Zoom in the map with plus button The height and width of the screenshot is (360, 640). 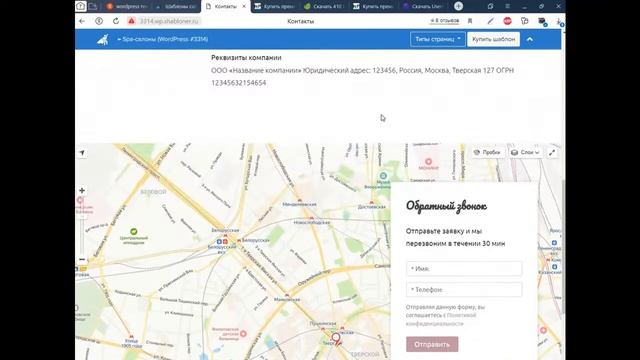[82, 191]
